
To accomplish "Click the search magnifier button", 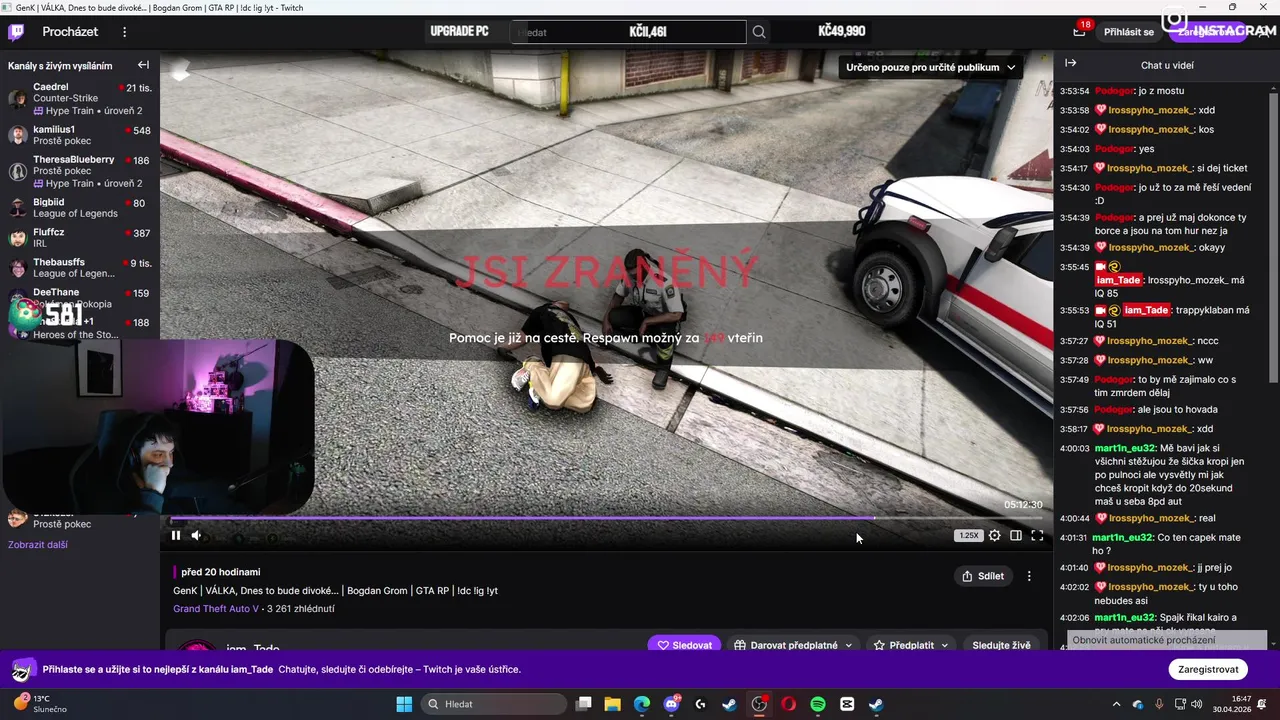I will click(x=759, y=32).
